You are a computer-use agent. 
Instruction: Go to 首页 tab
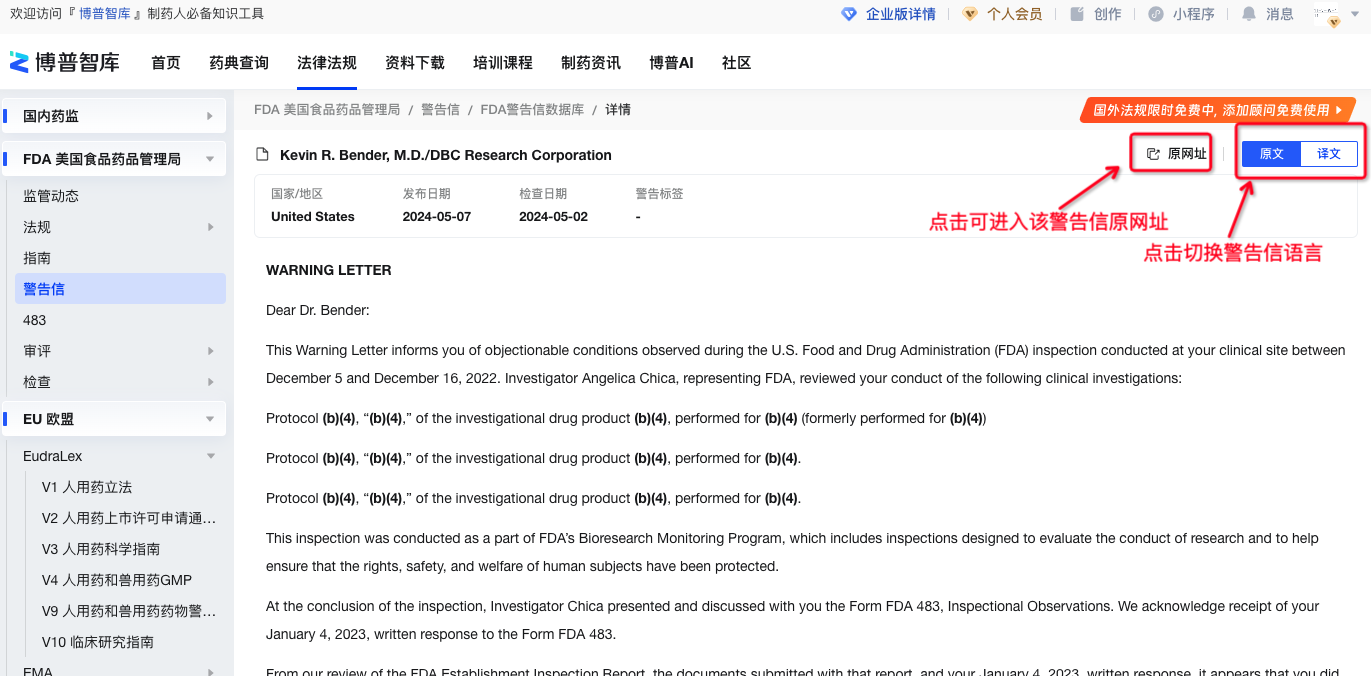[x=166, y=62]
